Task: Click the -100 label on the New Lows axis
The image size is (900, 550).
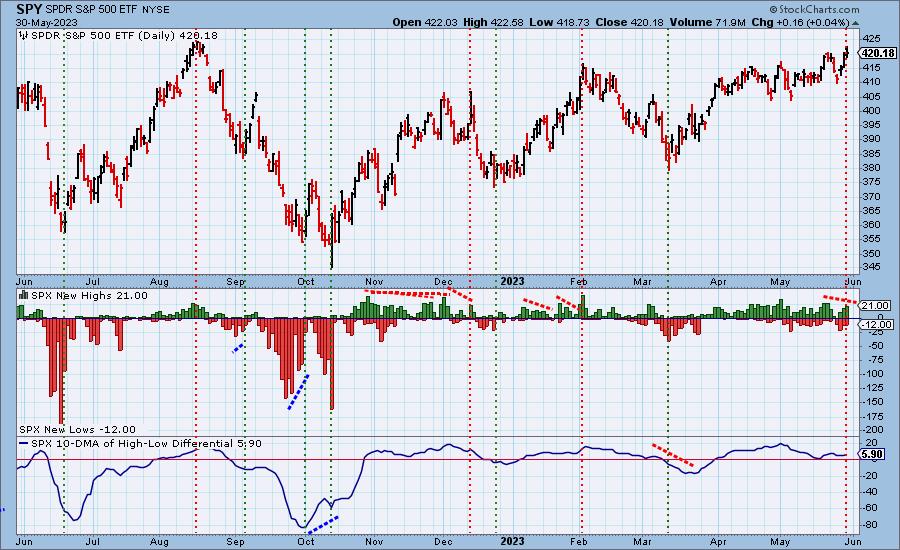Action: click(874, 374)
